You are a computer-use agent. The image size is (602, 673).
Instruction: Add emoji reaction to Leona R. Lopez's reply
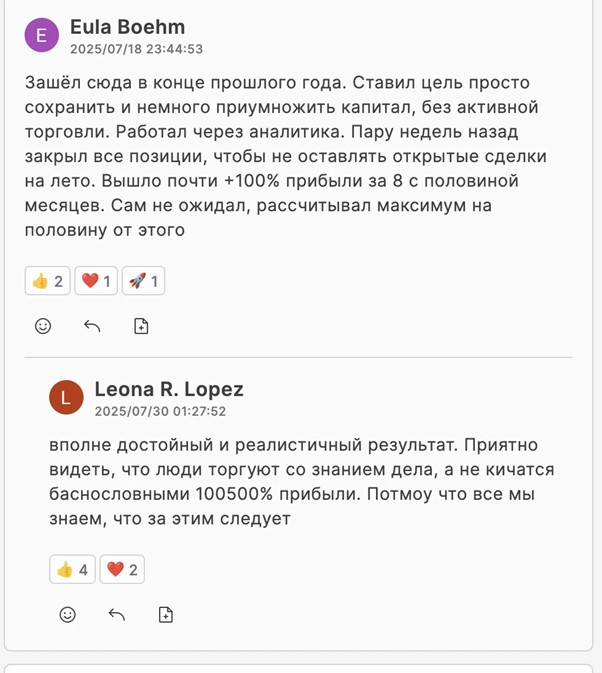[x=67, y=614]
